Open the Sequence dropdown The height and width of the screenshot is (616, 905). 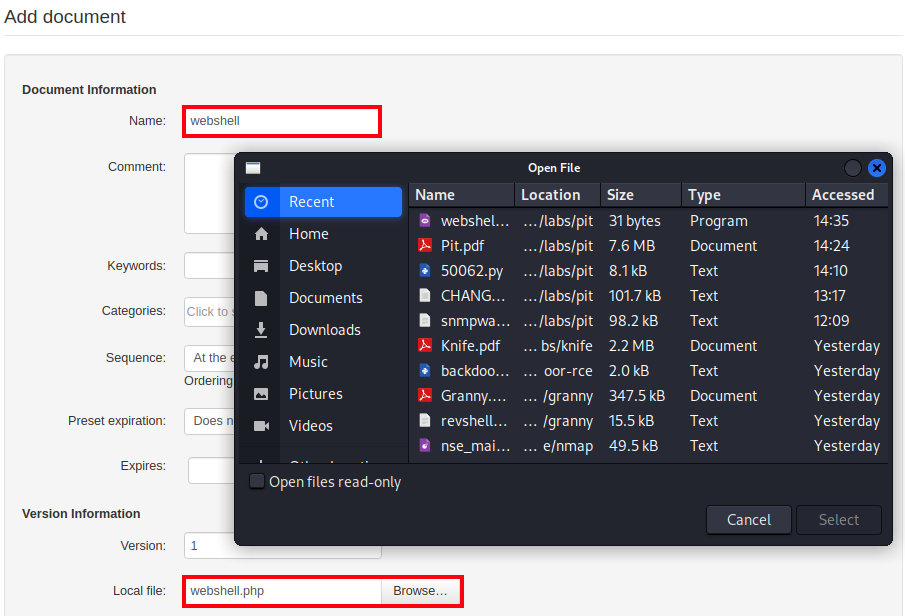tap(210, 358)
